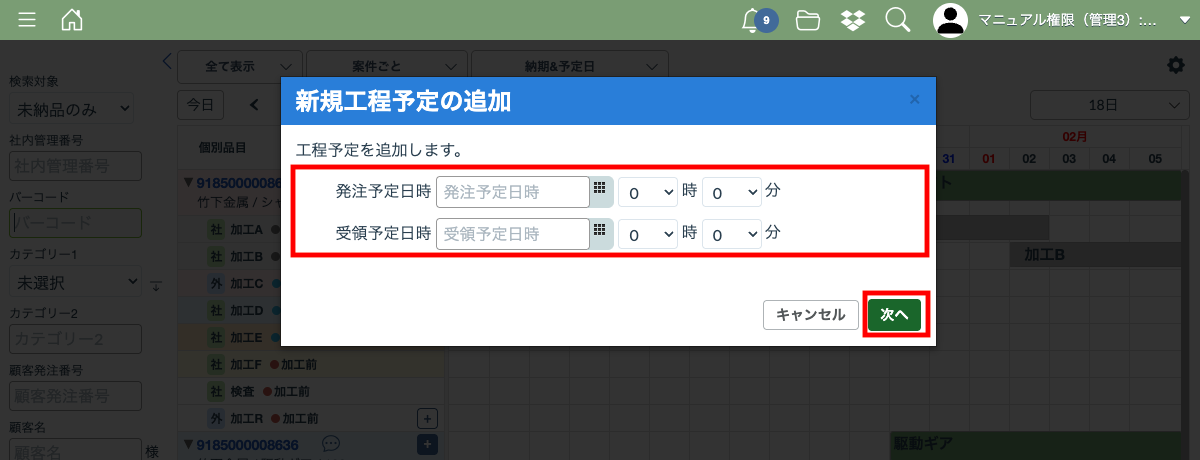Open the settings gear icon
The height and width of the screenshot is (460, 1200).
point(1176,65)
